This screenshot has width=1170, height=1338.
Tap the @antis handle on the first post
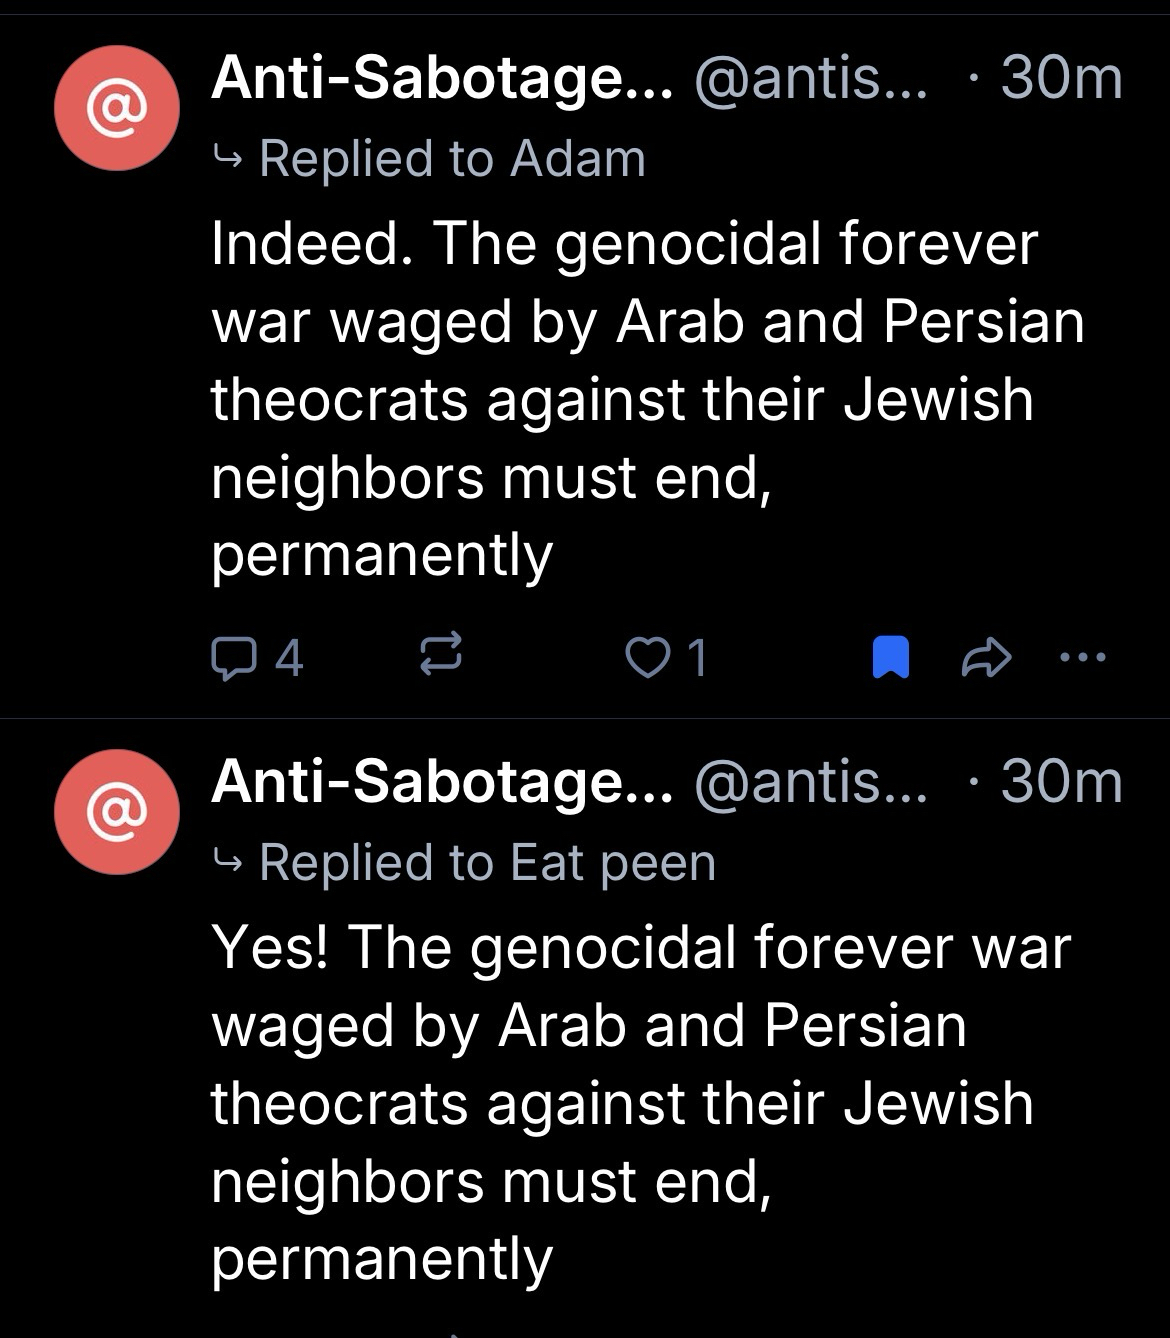click(x=810, y=78)
